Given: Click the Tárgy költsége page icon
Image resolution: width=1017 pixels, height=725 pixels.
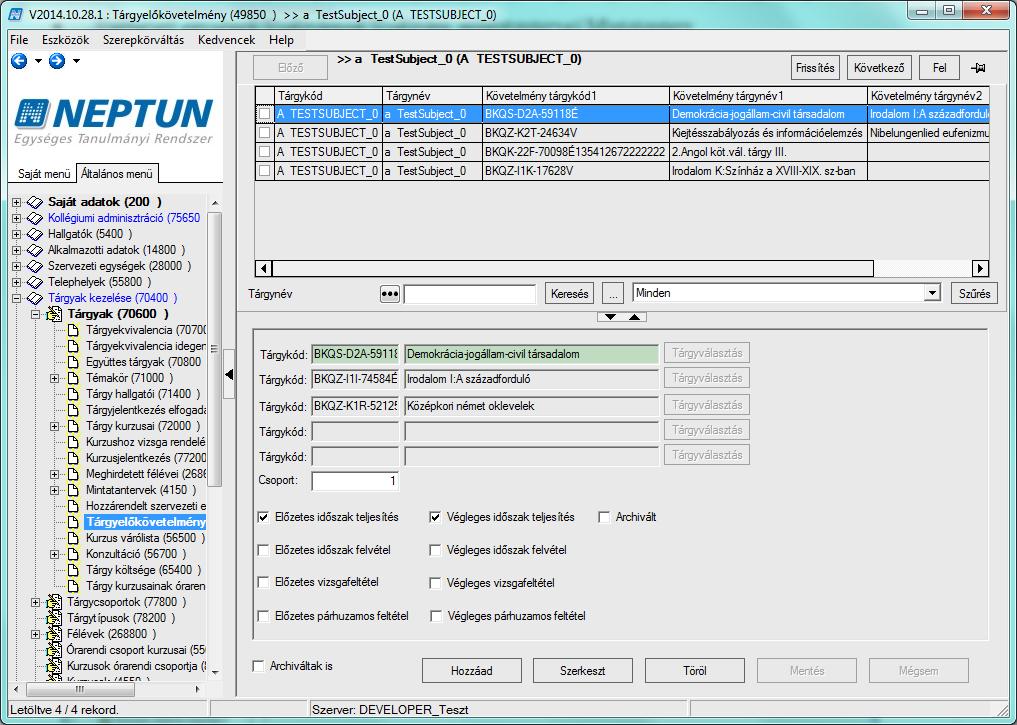Looking at the screenshot, I should click(x=73, y=570).
